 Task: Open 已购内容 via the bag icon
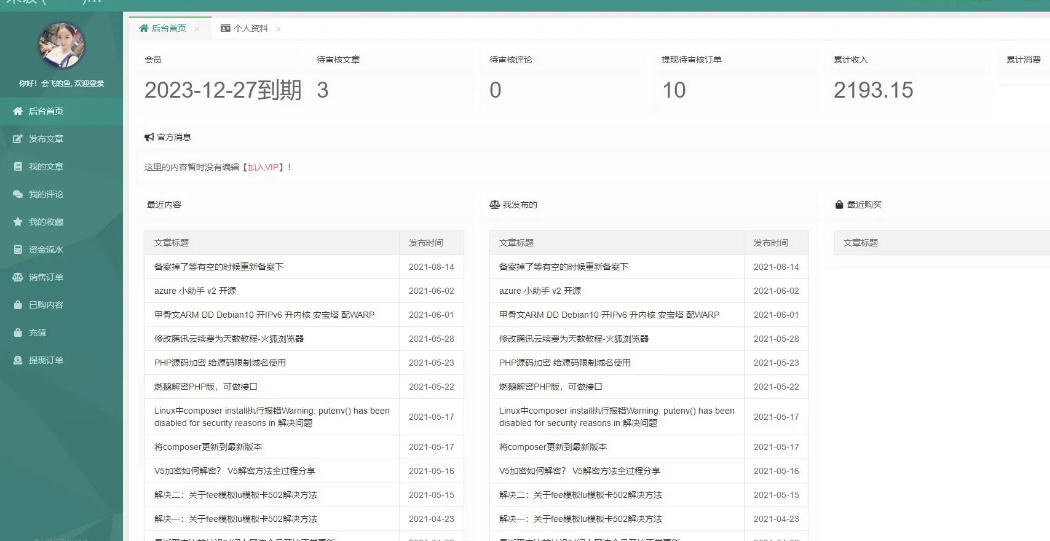tap(18, 304)
